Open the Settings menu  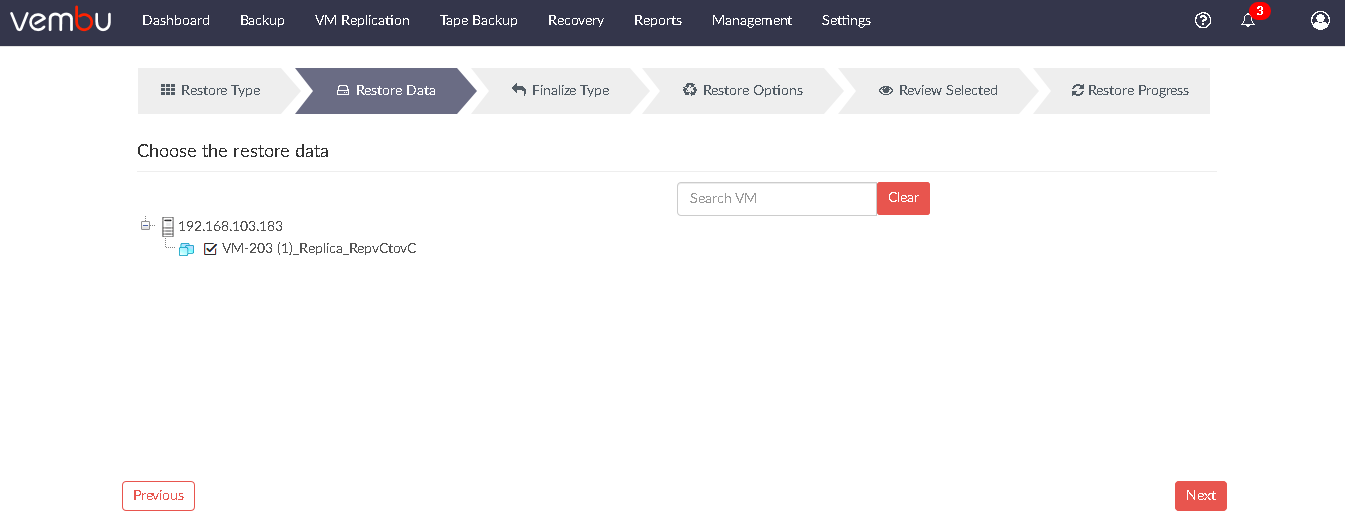(846, 20)
